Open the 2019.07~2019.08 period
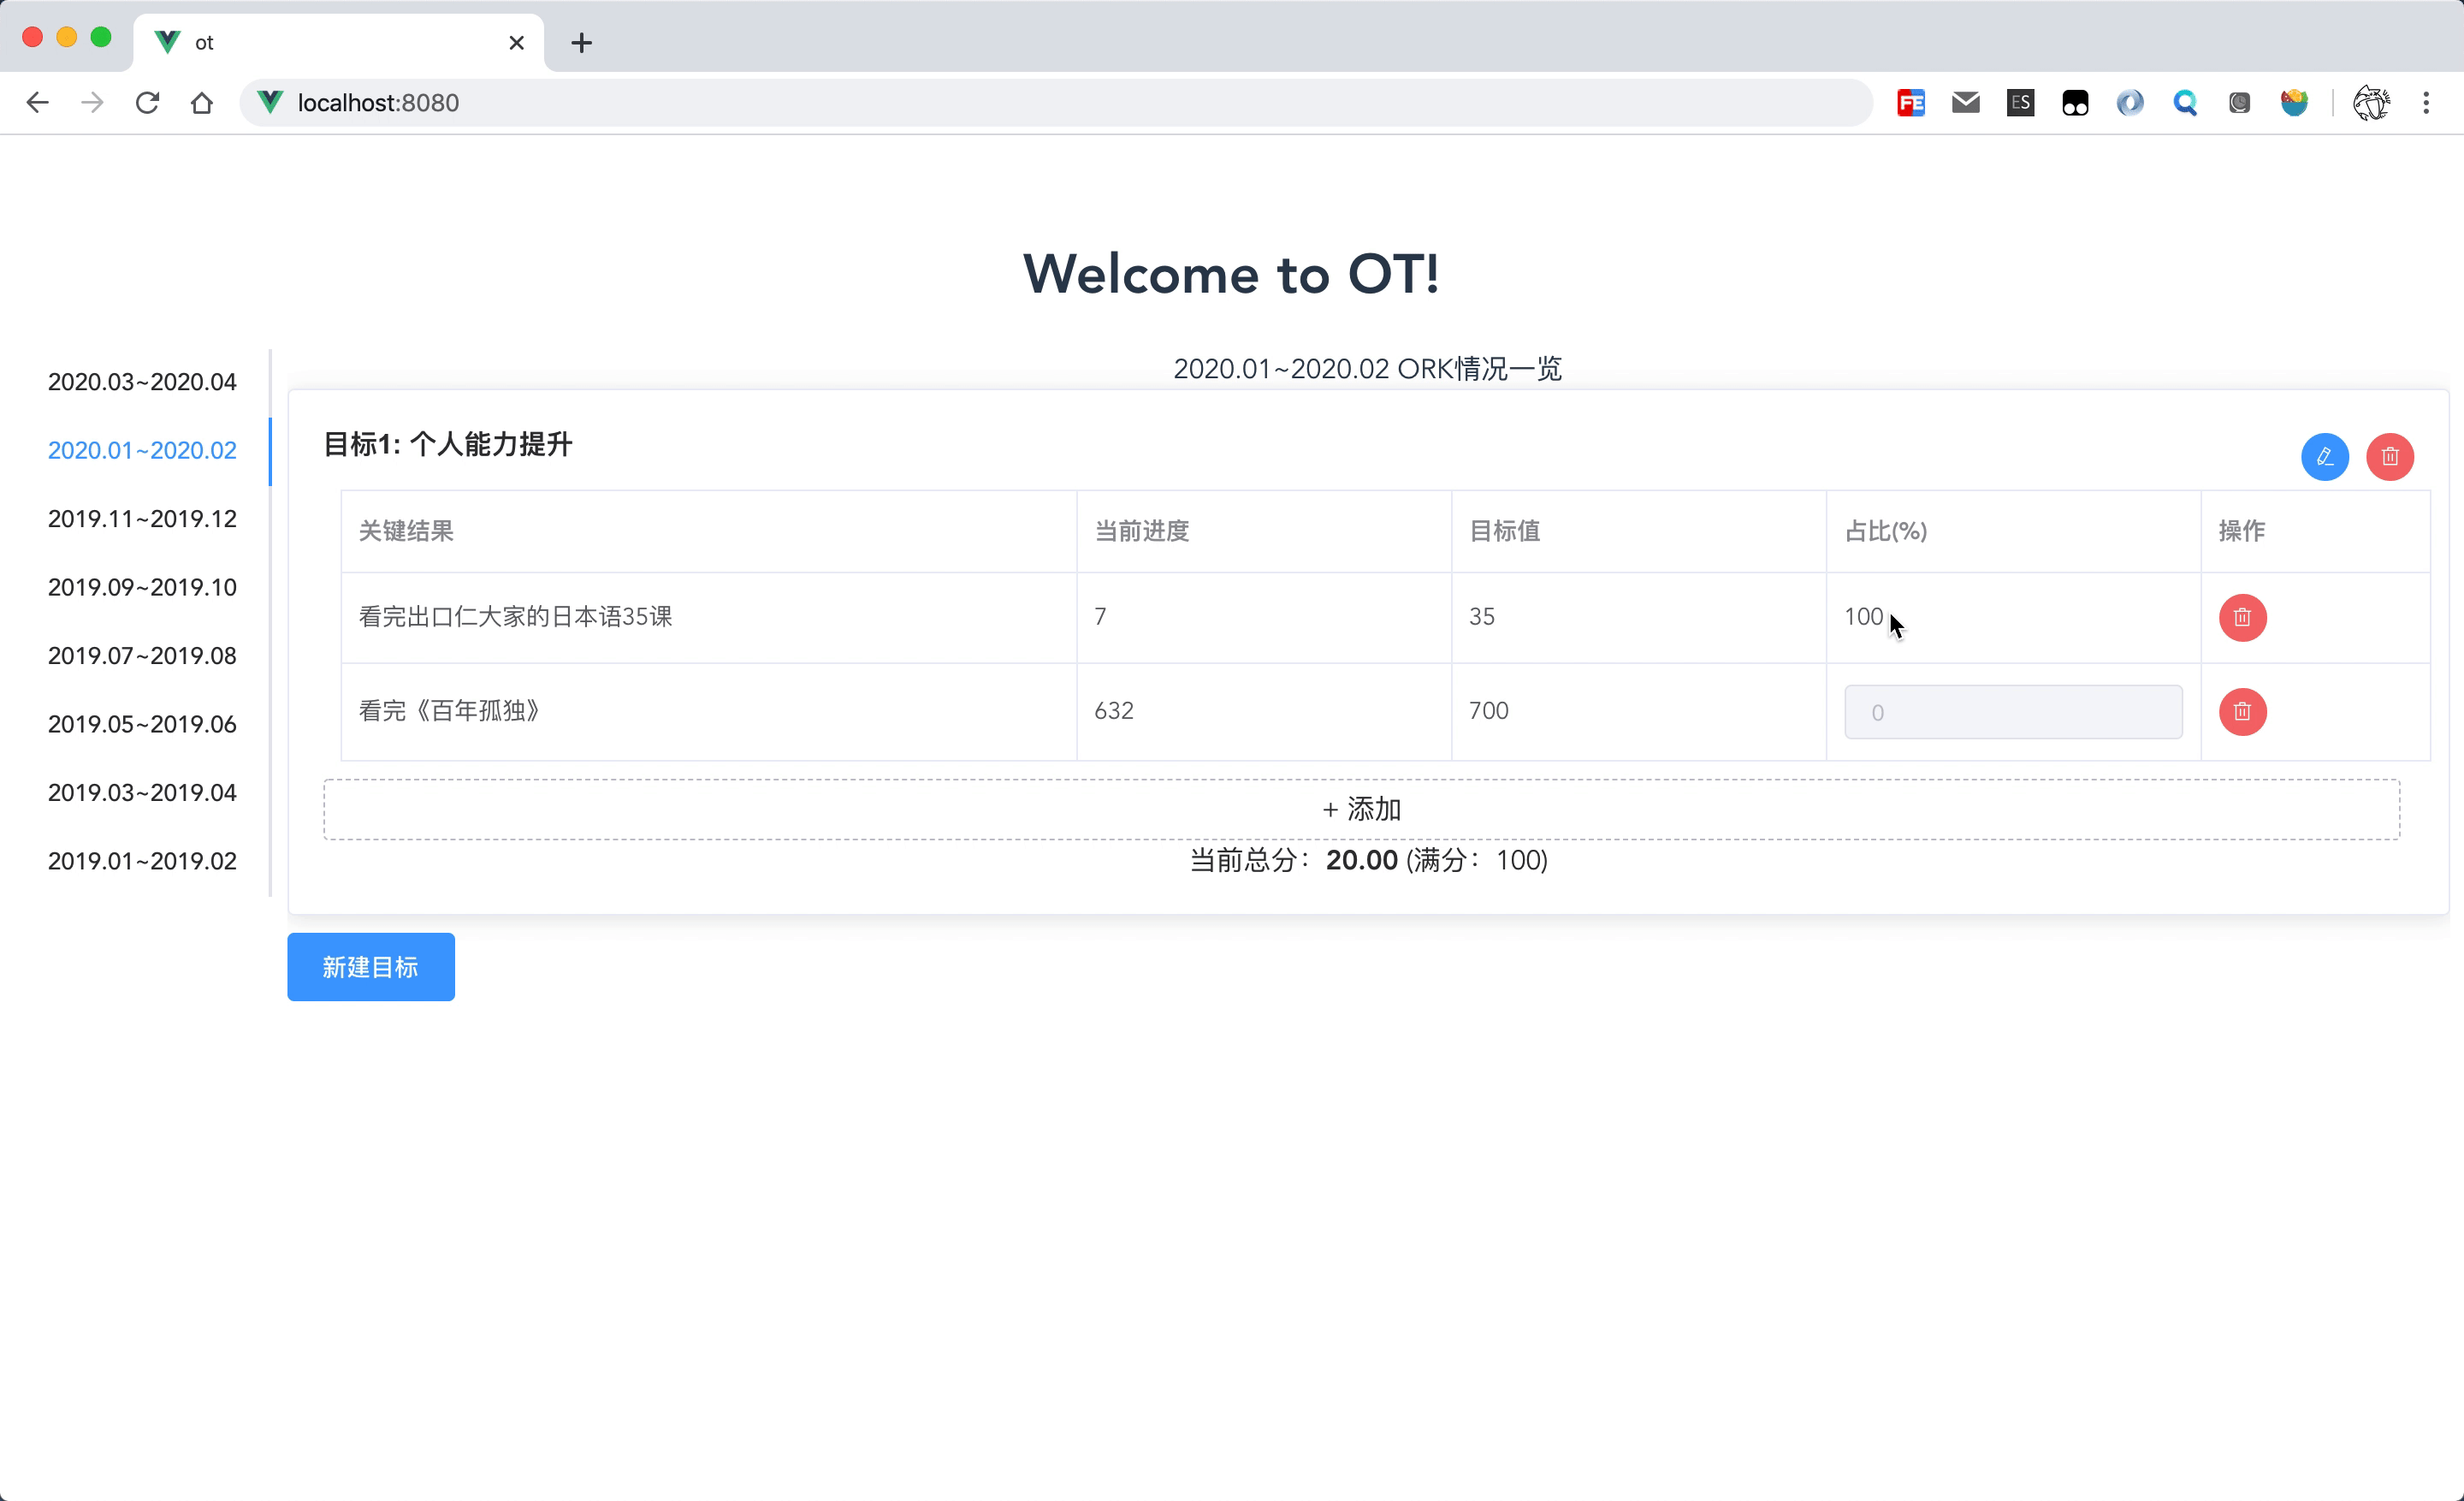 point(142,656)
